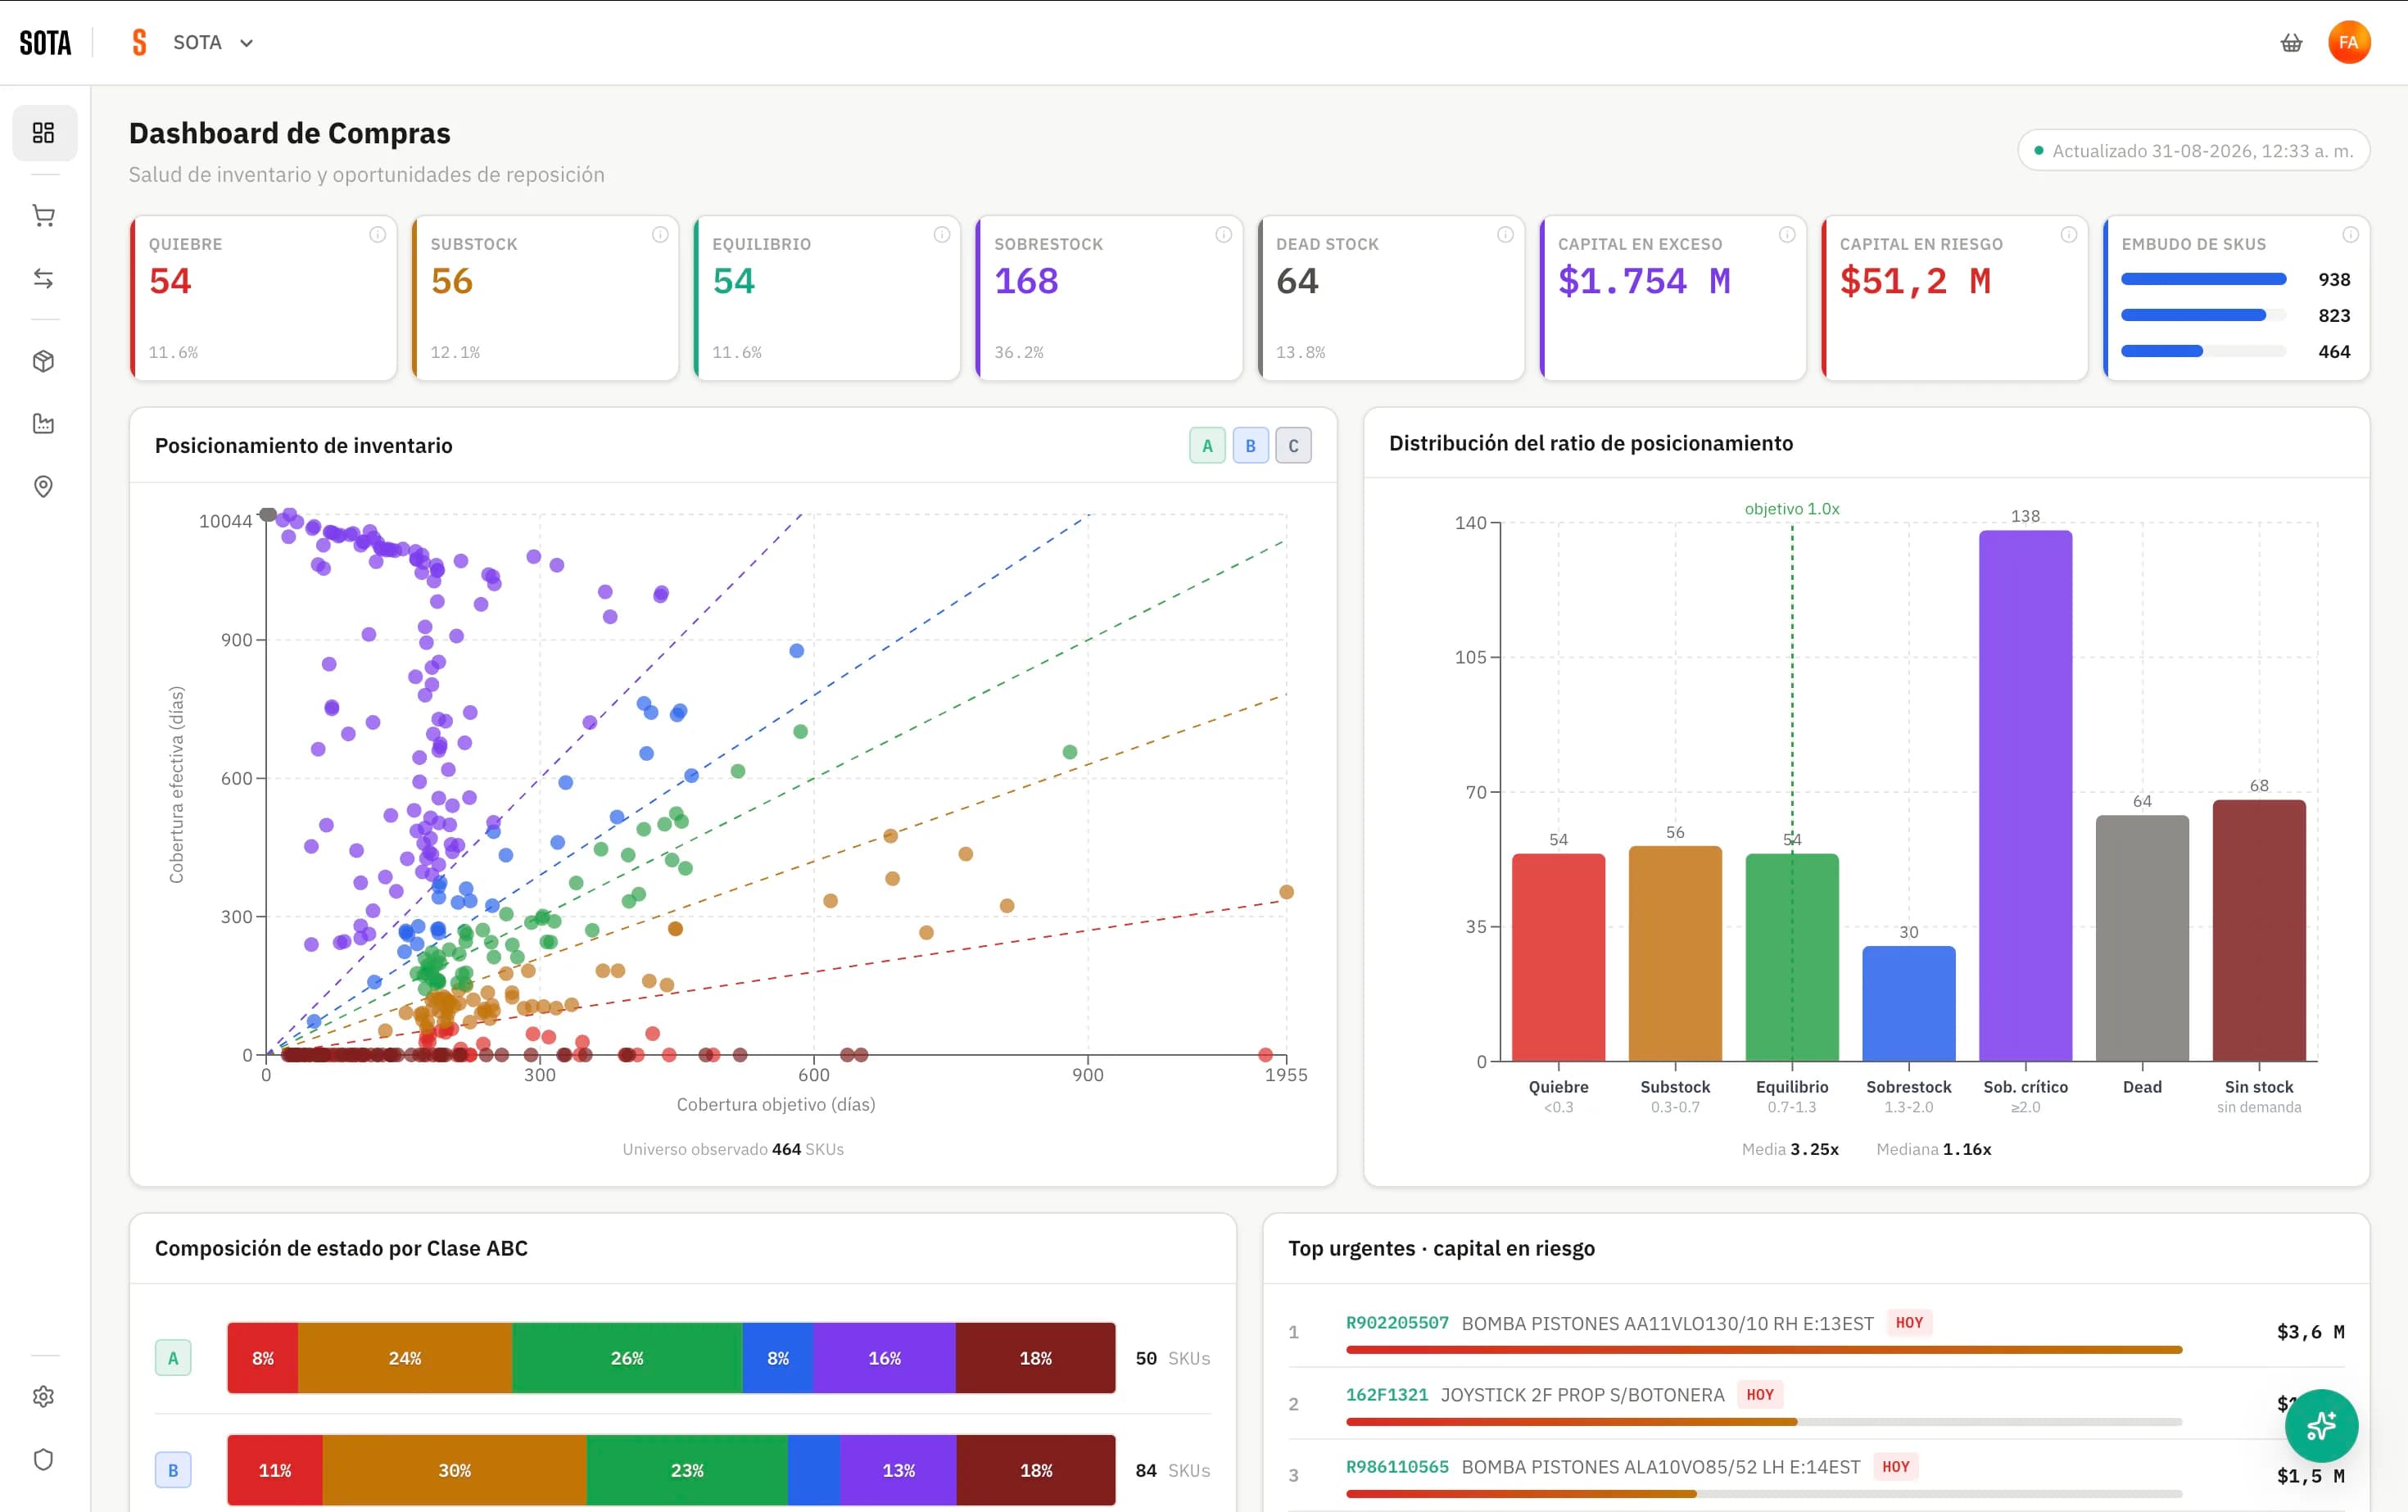
Task: Click the Capital en Exceso $1.754 M value
Action: (x=1644, y=281)
